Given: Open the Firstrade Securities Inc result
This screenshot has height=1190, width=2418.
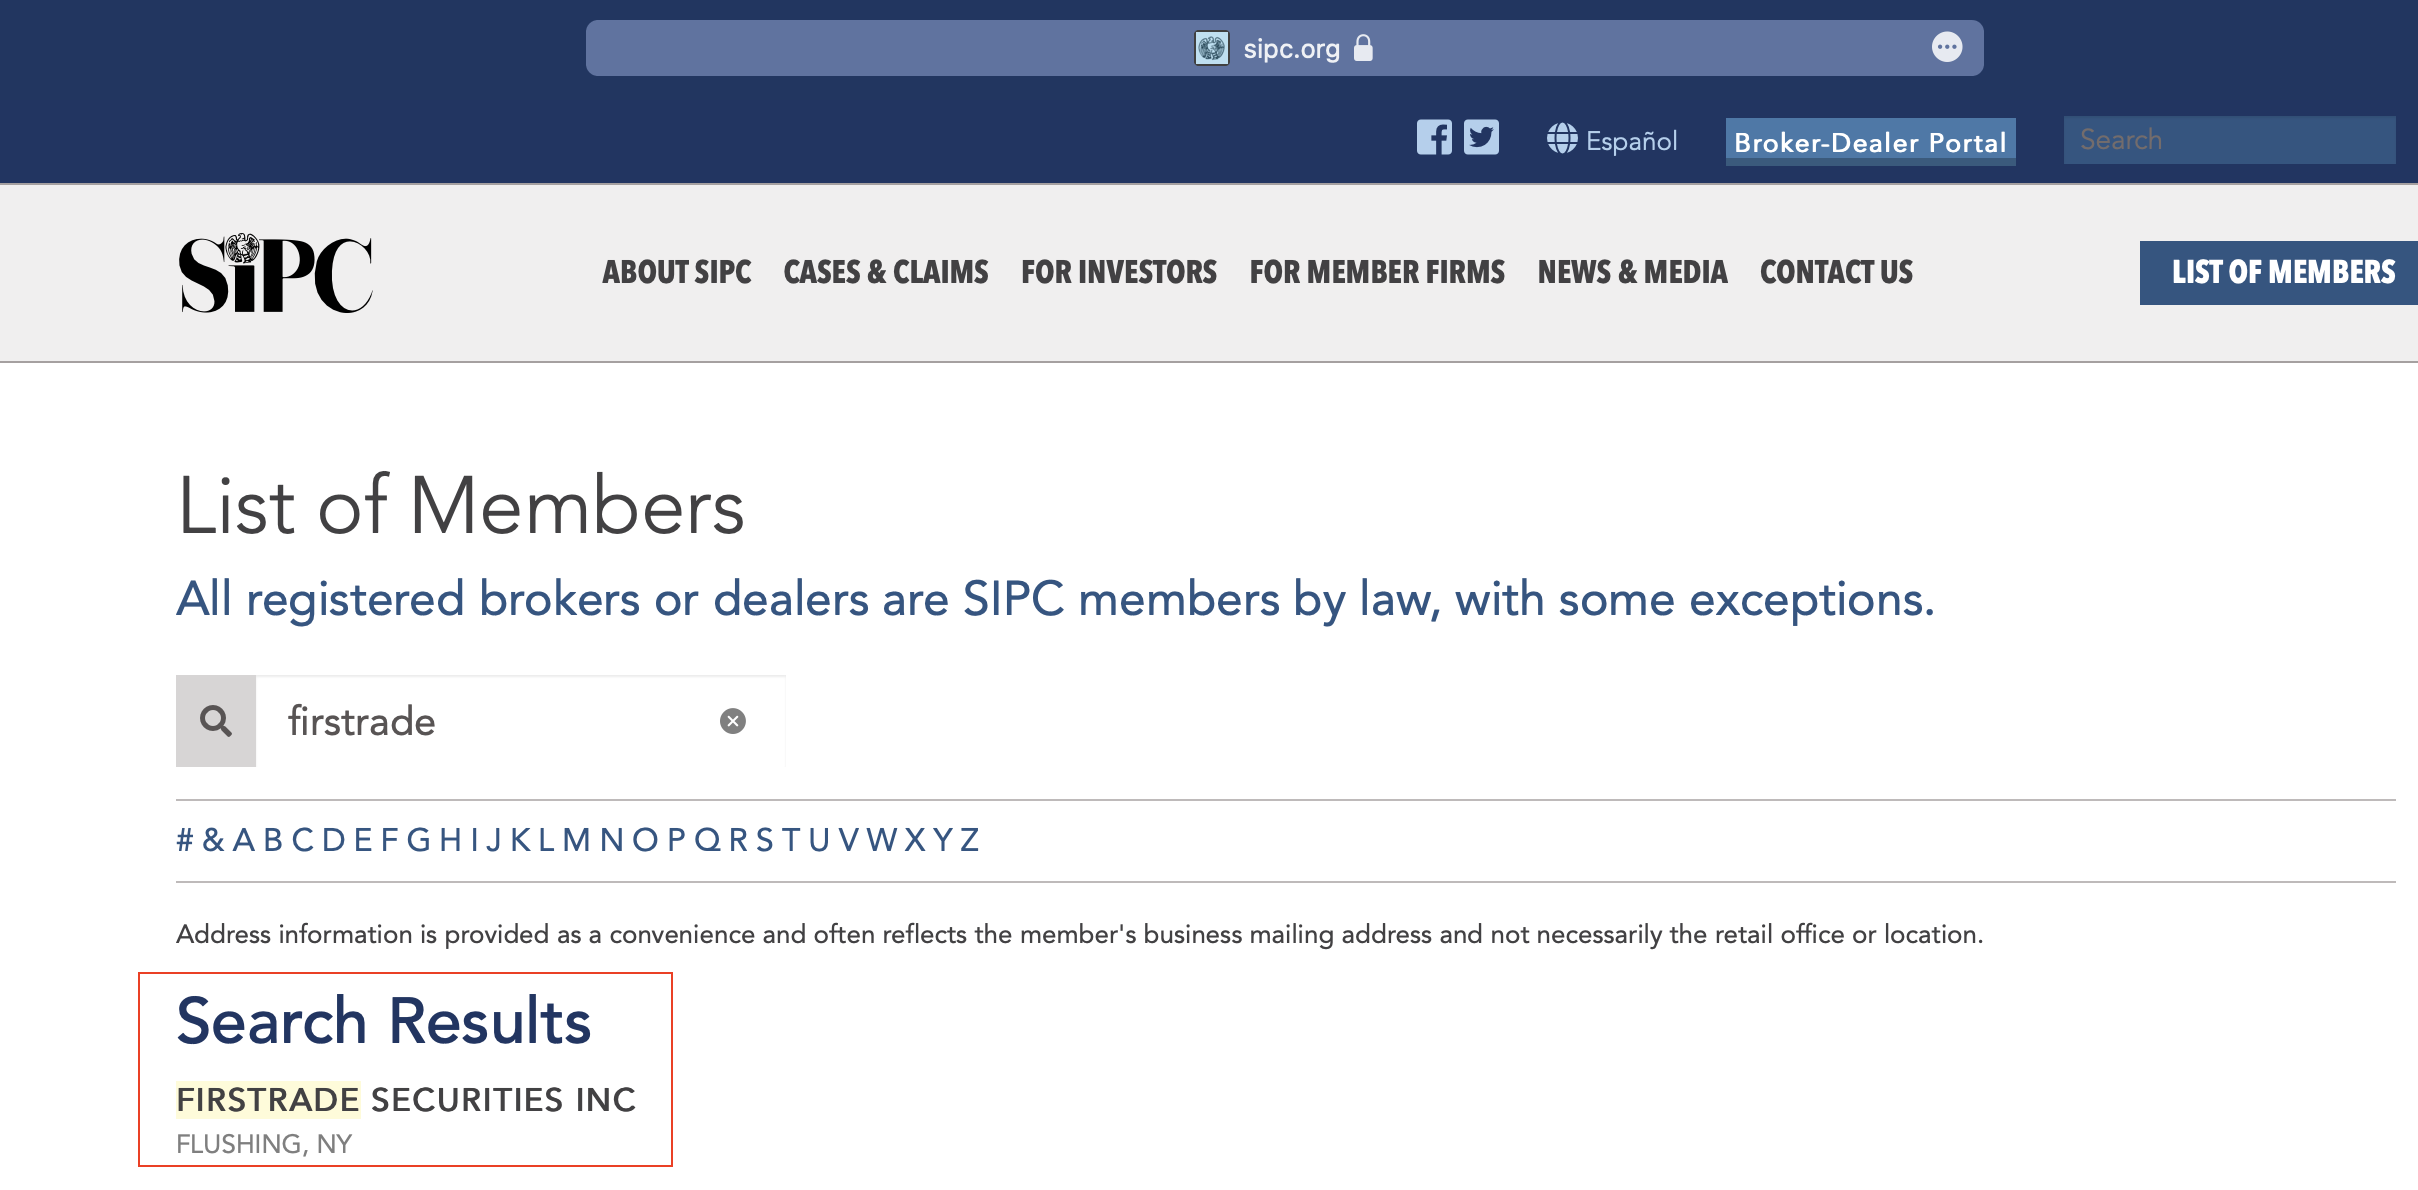Looking at the screenshot, I should (406, 1100).
